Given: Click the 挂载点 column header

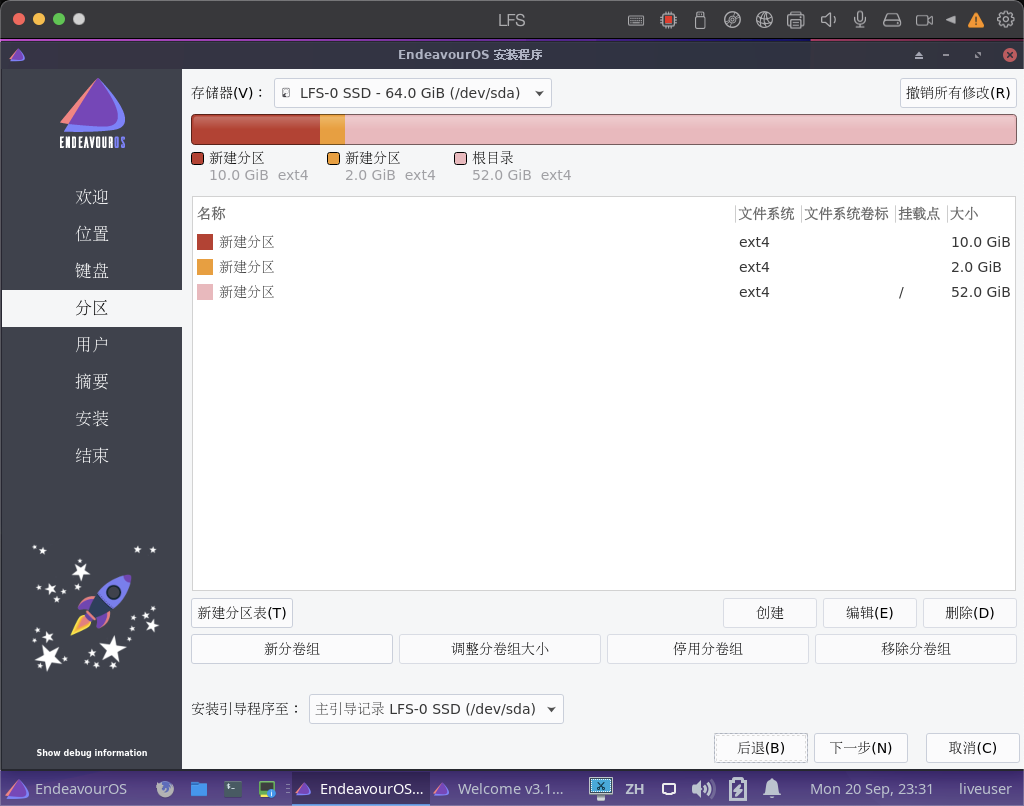Looking at the screenshot, I should 919,214.
